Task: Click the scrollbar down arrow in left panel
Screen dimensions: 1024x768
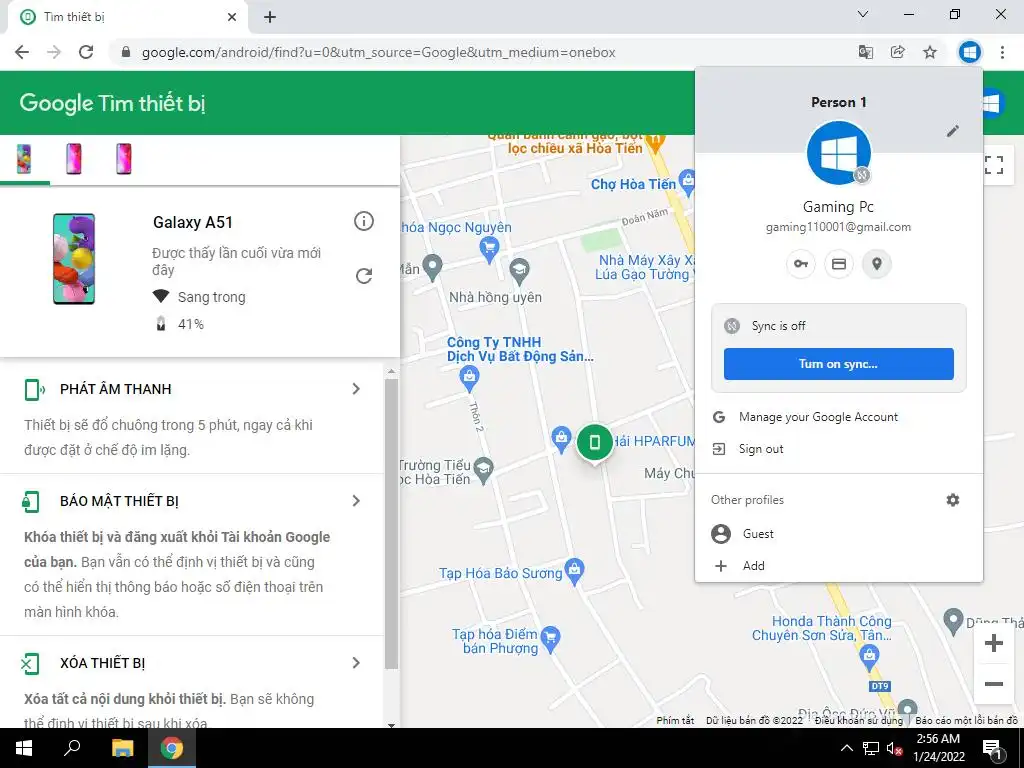Action: 391,724
